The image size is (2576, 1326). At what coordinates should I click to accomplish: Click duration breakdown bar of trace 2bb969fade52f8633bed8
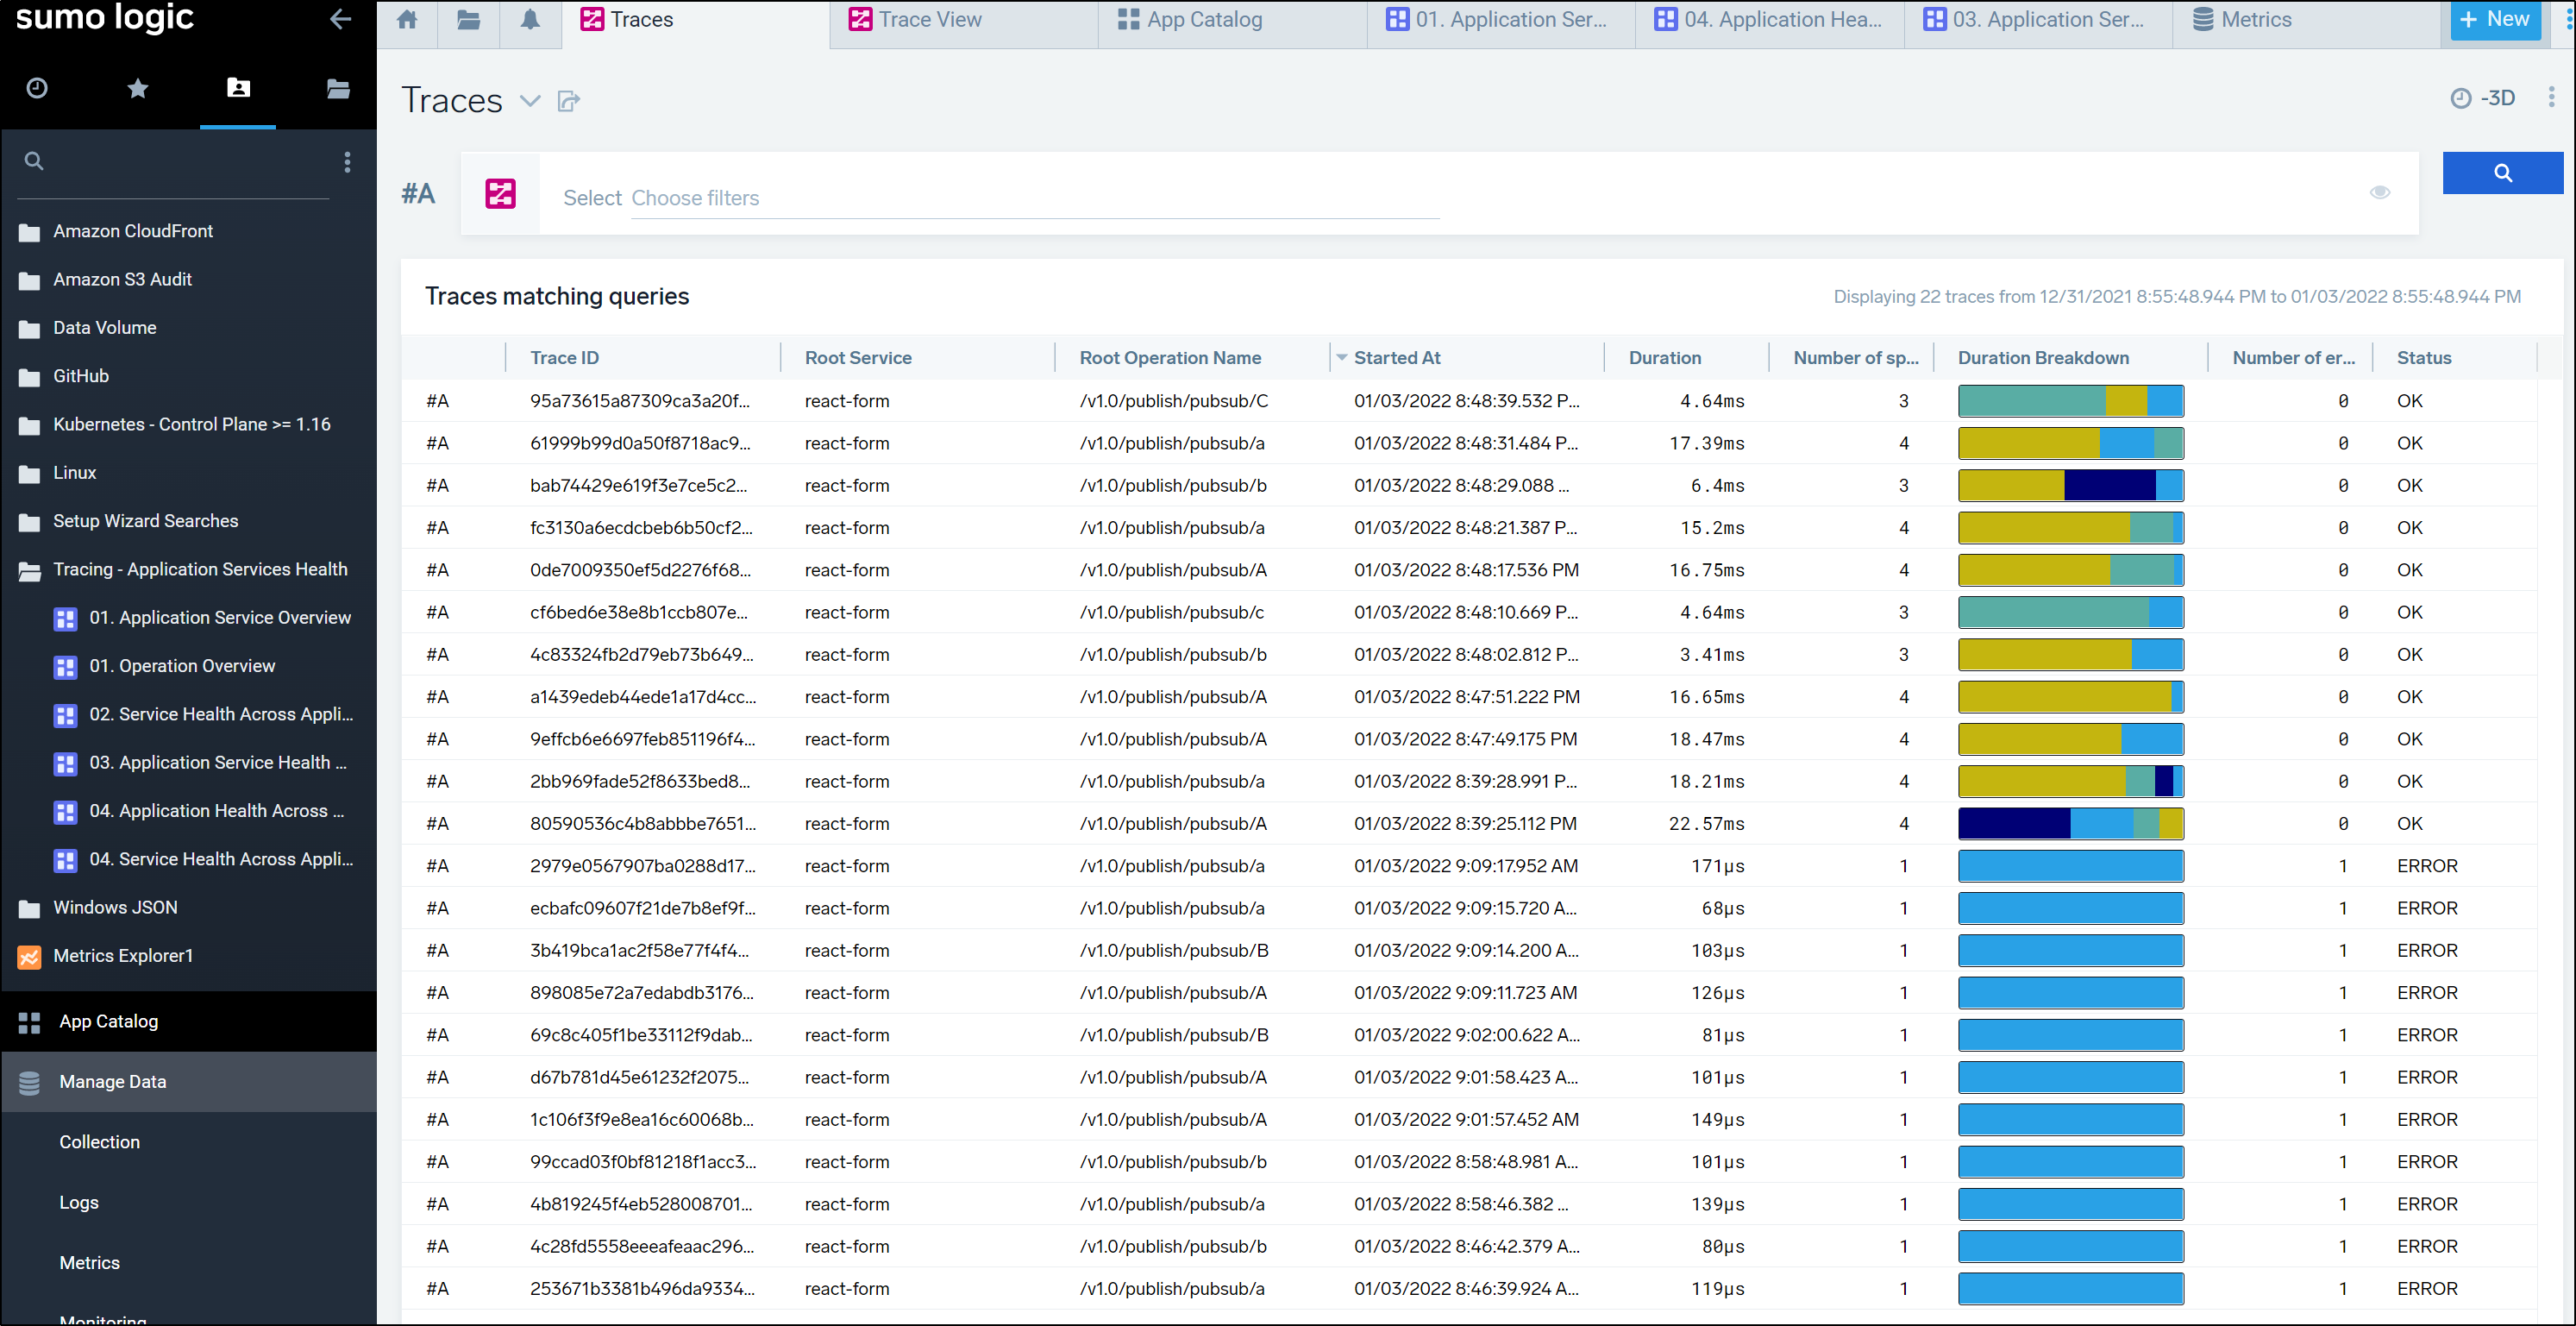click(2070, 781)
